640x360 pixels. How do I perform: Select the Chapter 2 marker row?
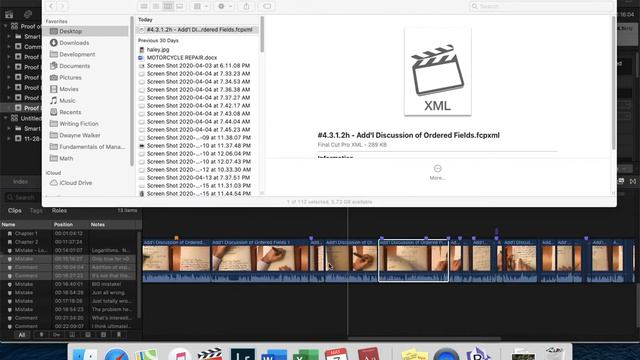[x=69, y=242]
